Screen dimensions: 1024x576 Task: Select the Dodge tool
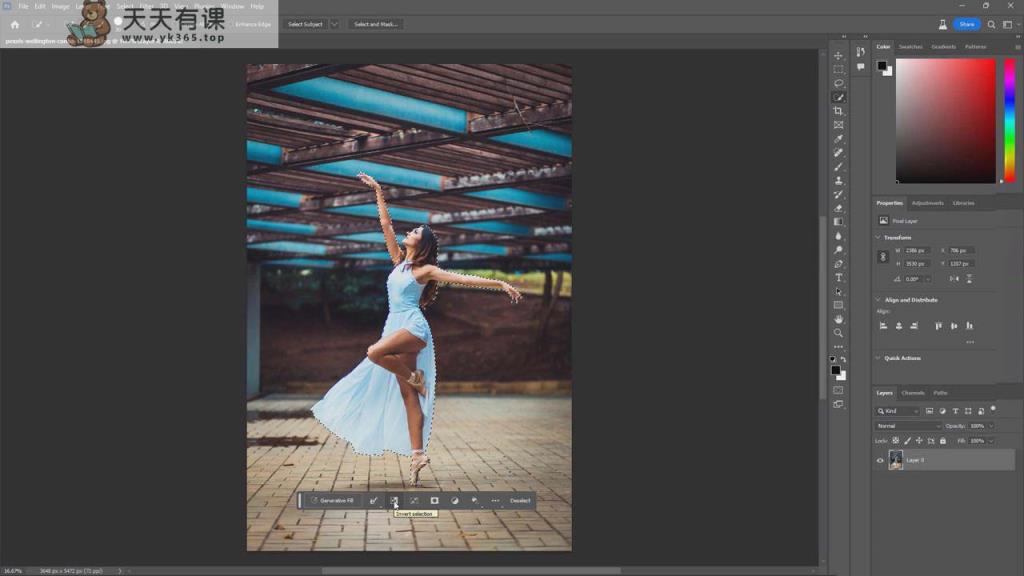(839, 250)
